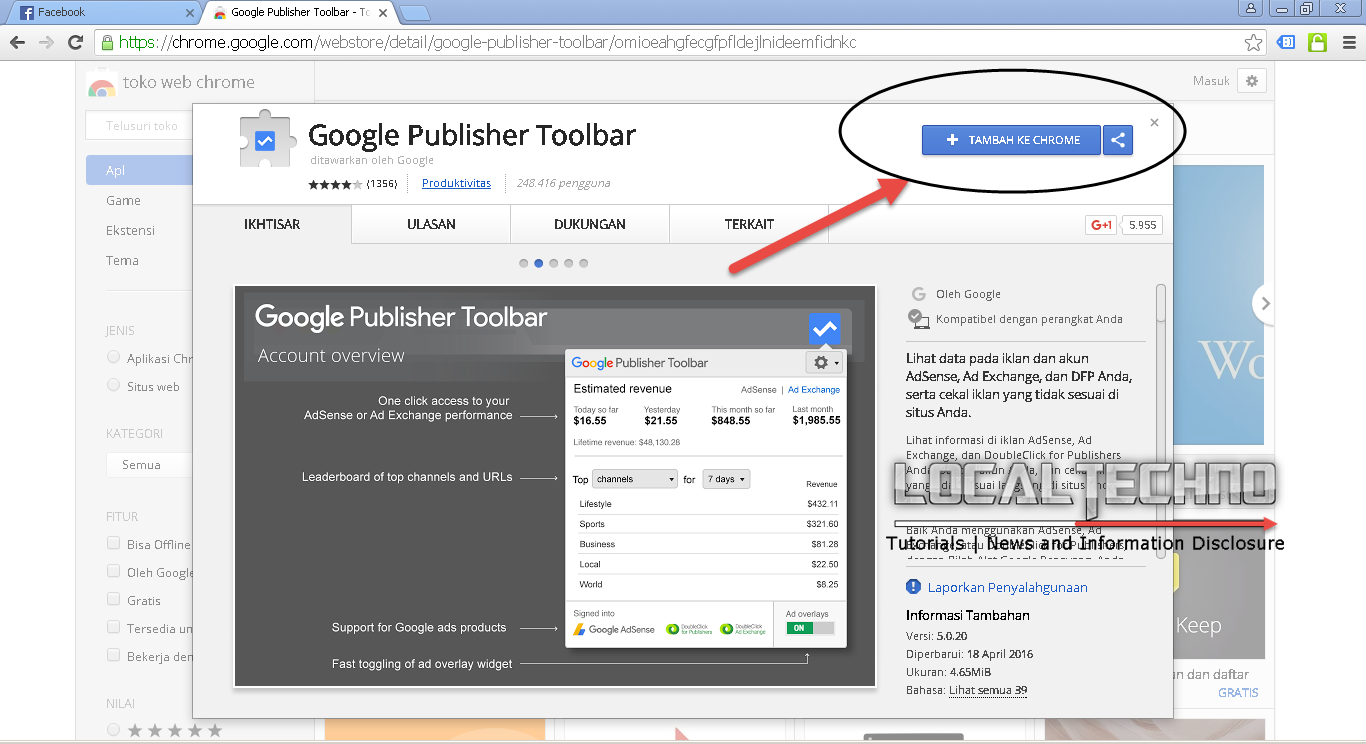
Task: Click the browser address bar URL
Action: (x=487, y=43)
